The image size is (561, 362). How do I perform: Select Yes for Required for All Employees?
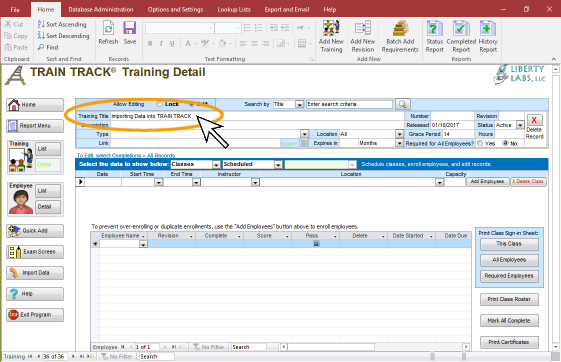(x=480, y=143)
